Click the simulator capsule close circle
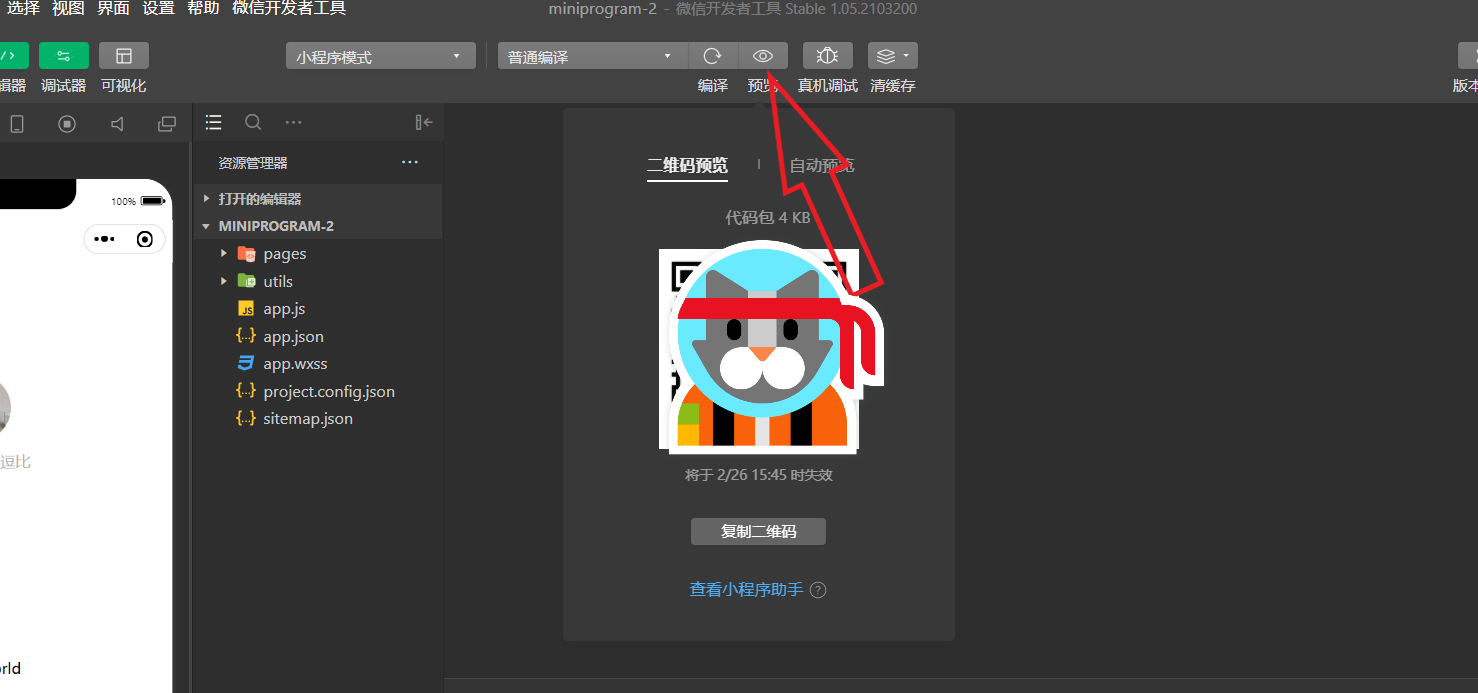Screen dimensions: 1478x693 (x=146, y=239)
